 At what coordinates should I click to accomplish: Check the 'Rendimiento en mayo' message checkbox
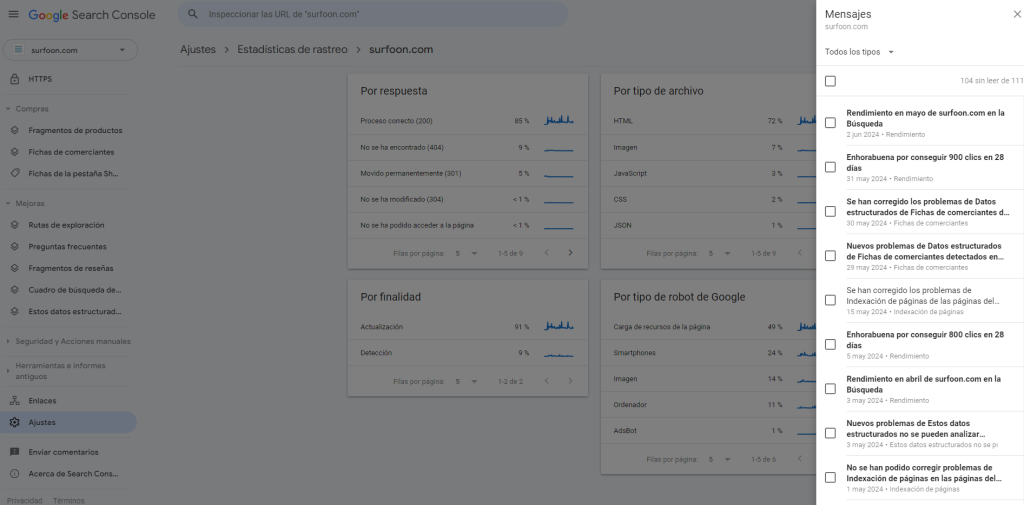(830, 123)
